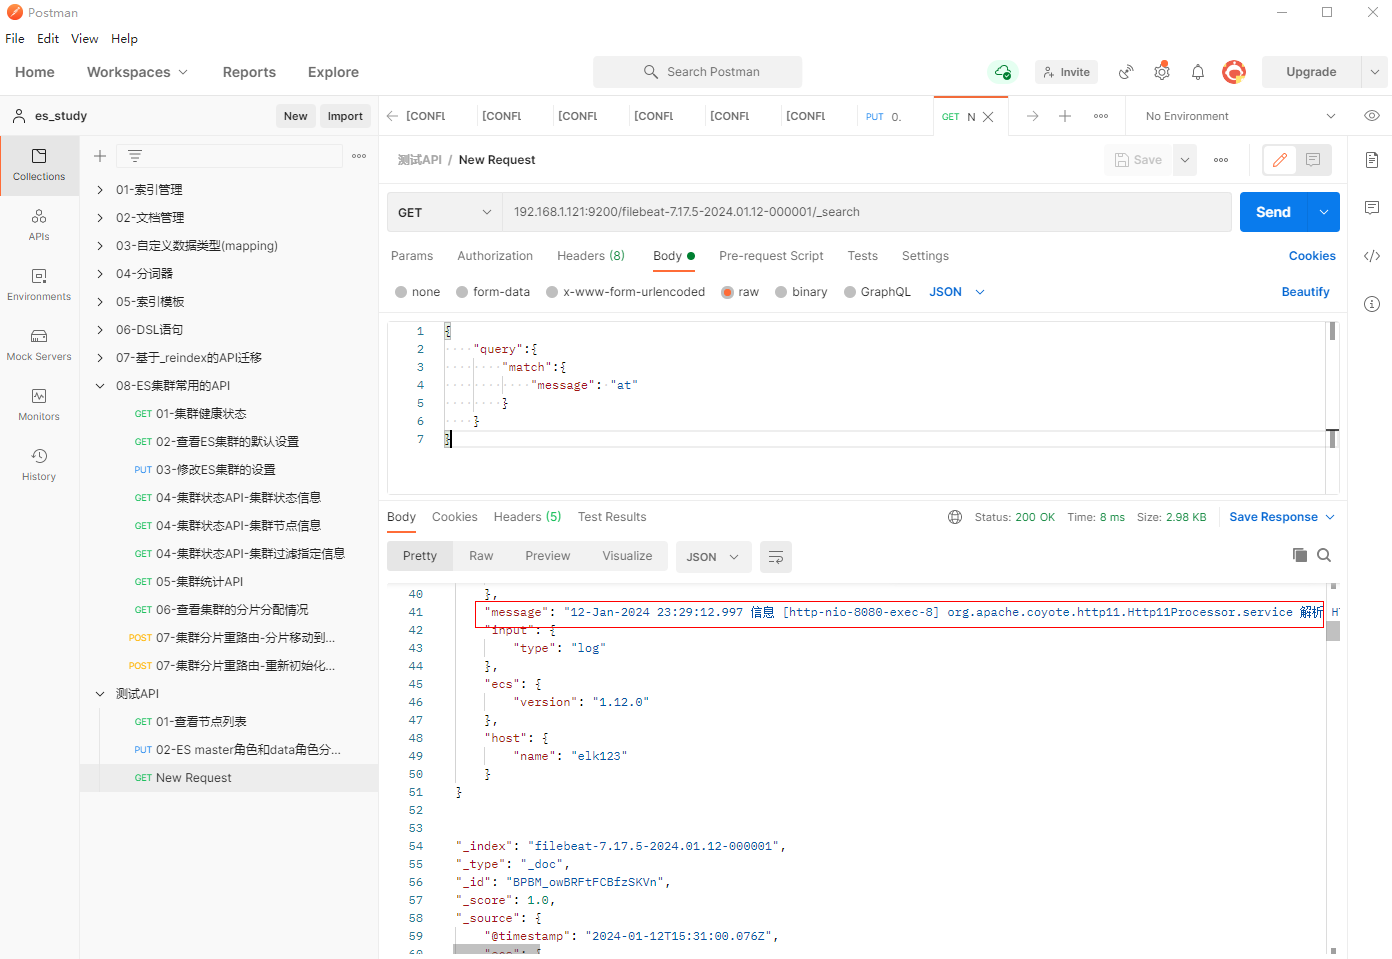Open the code snippet panel icon

(1371, 256)
